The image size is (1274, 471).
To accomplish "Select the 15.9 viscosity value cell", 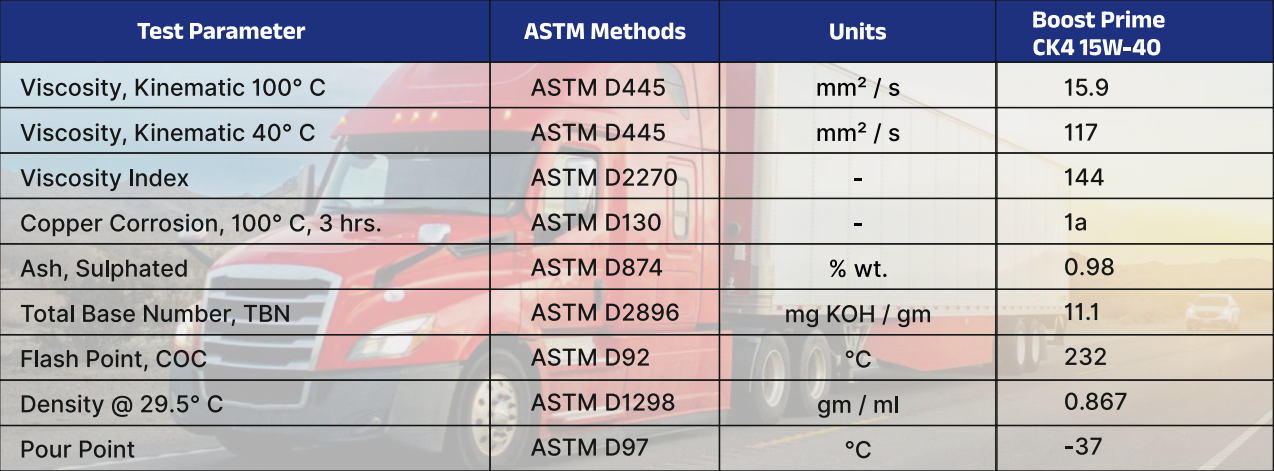I will pyautogui.click(x=1086, y=87).
